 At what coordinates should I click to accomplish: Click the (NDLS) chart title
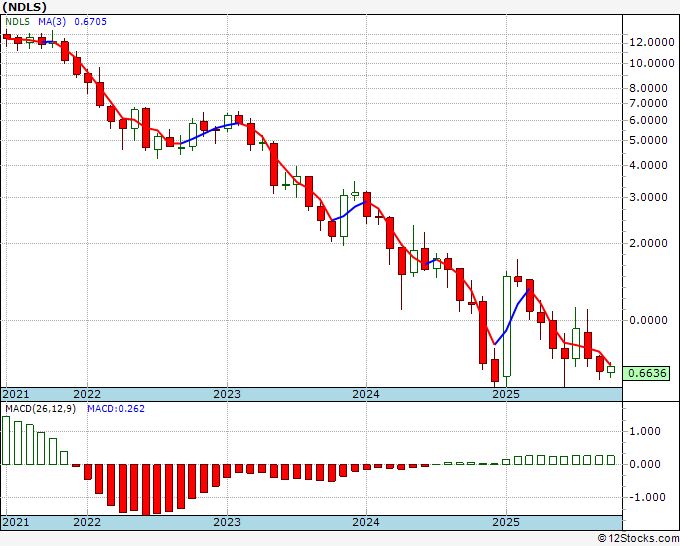tap(24, 7)
